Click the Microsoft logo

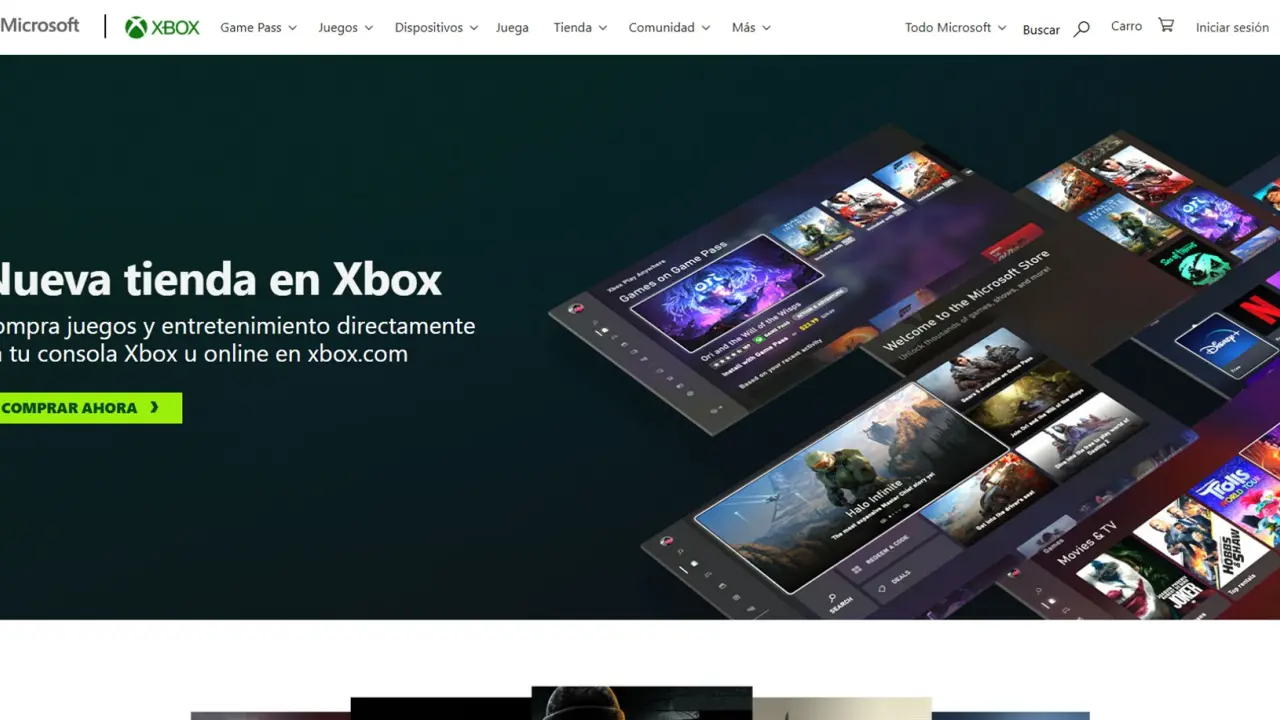click(40, 26)
